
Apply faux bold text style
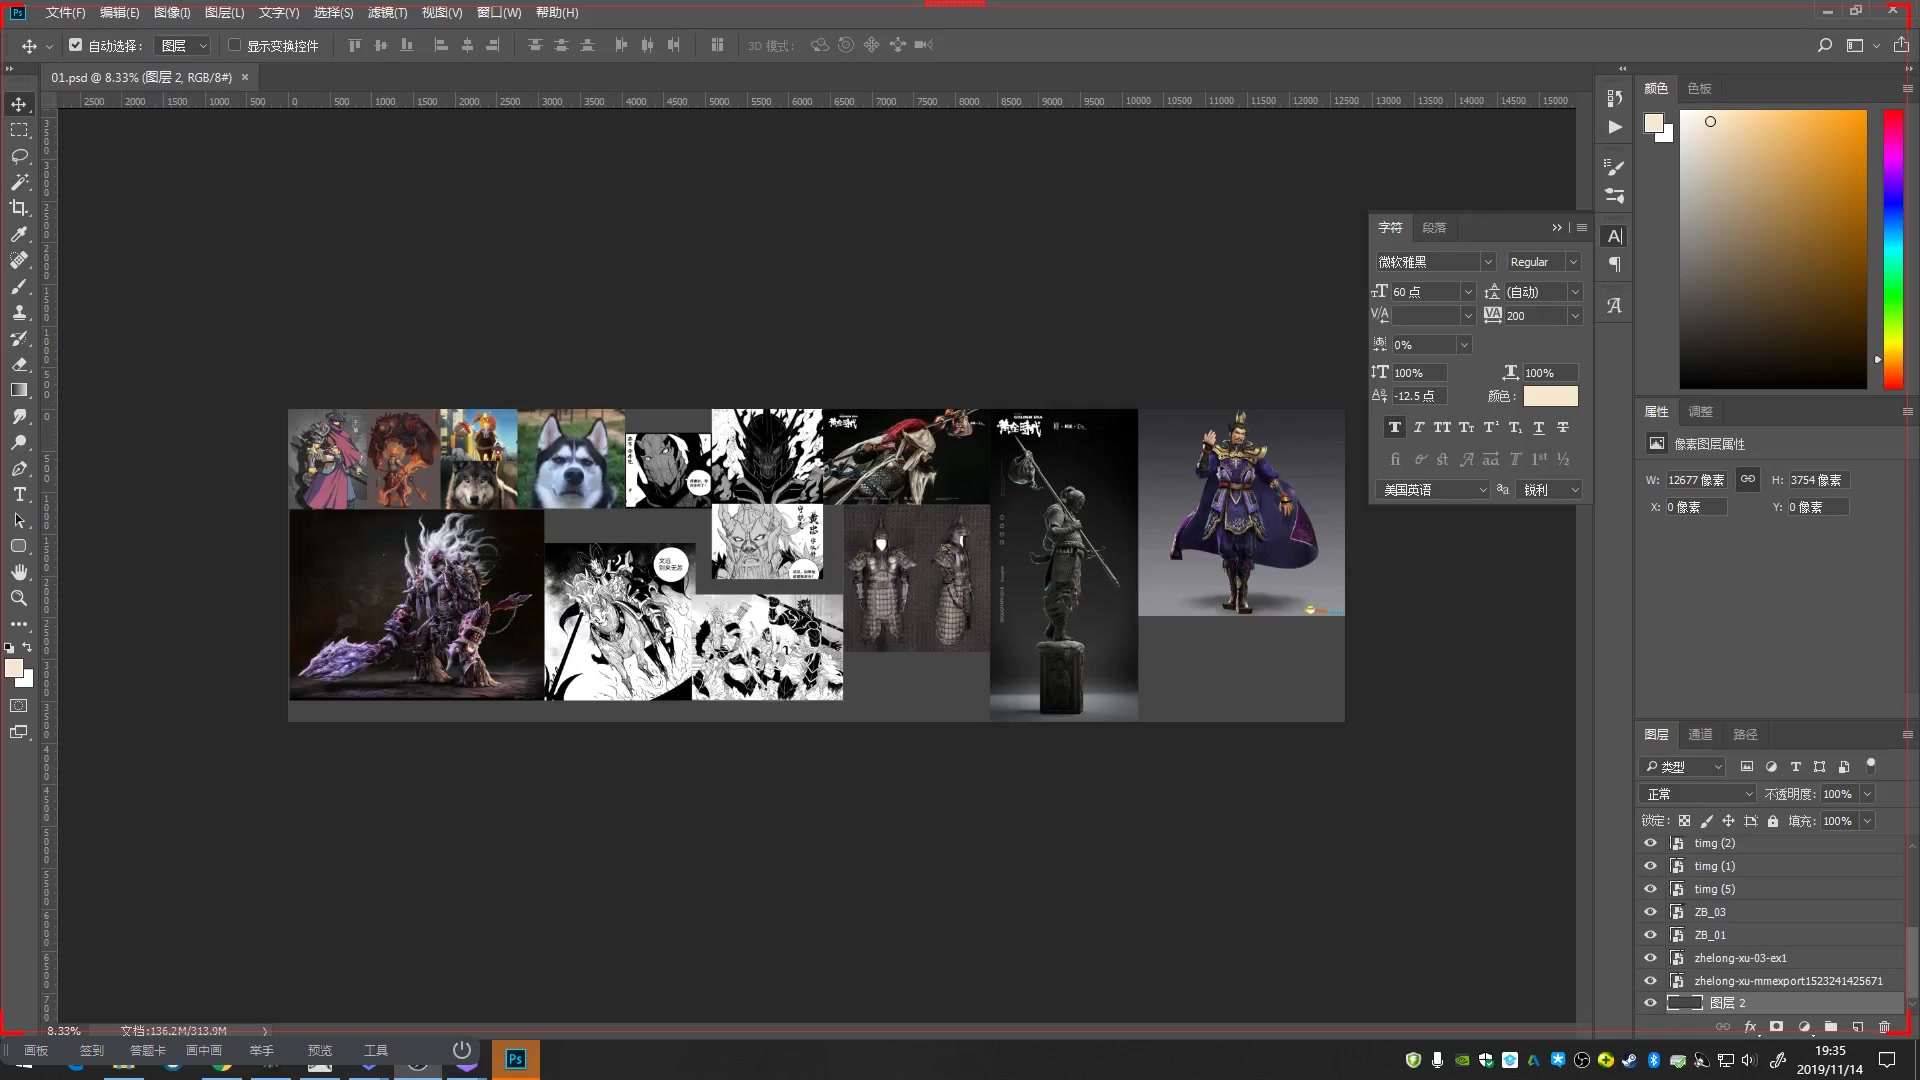[1394, 427]
